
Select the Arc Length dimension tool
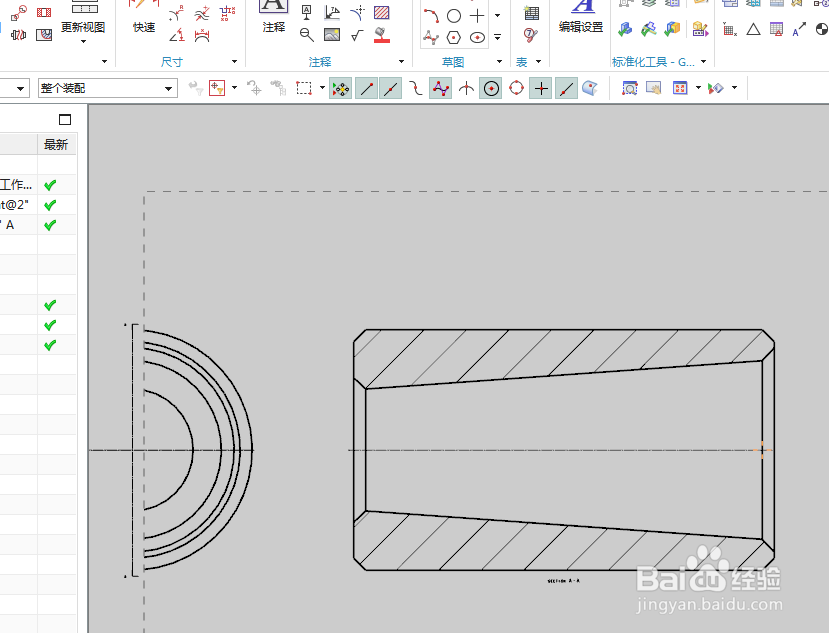202,35
